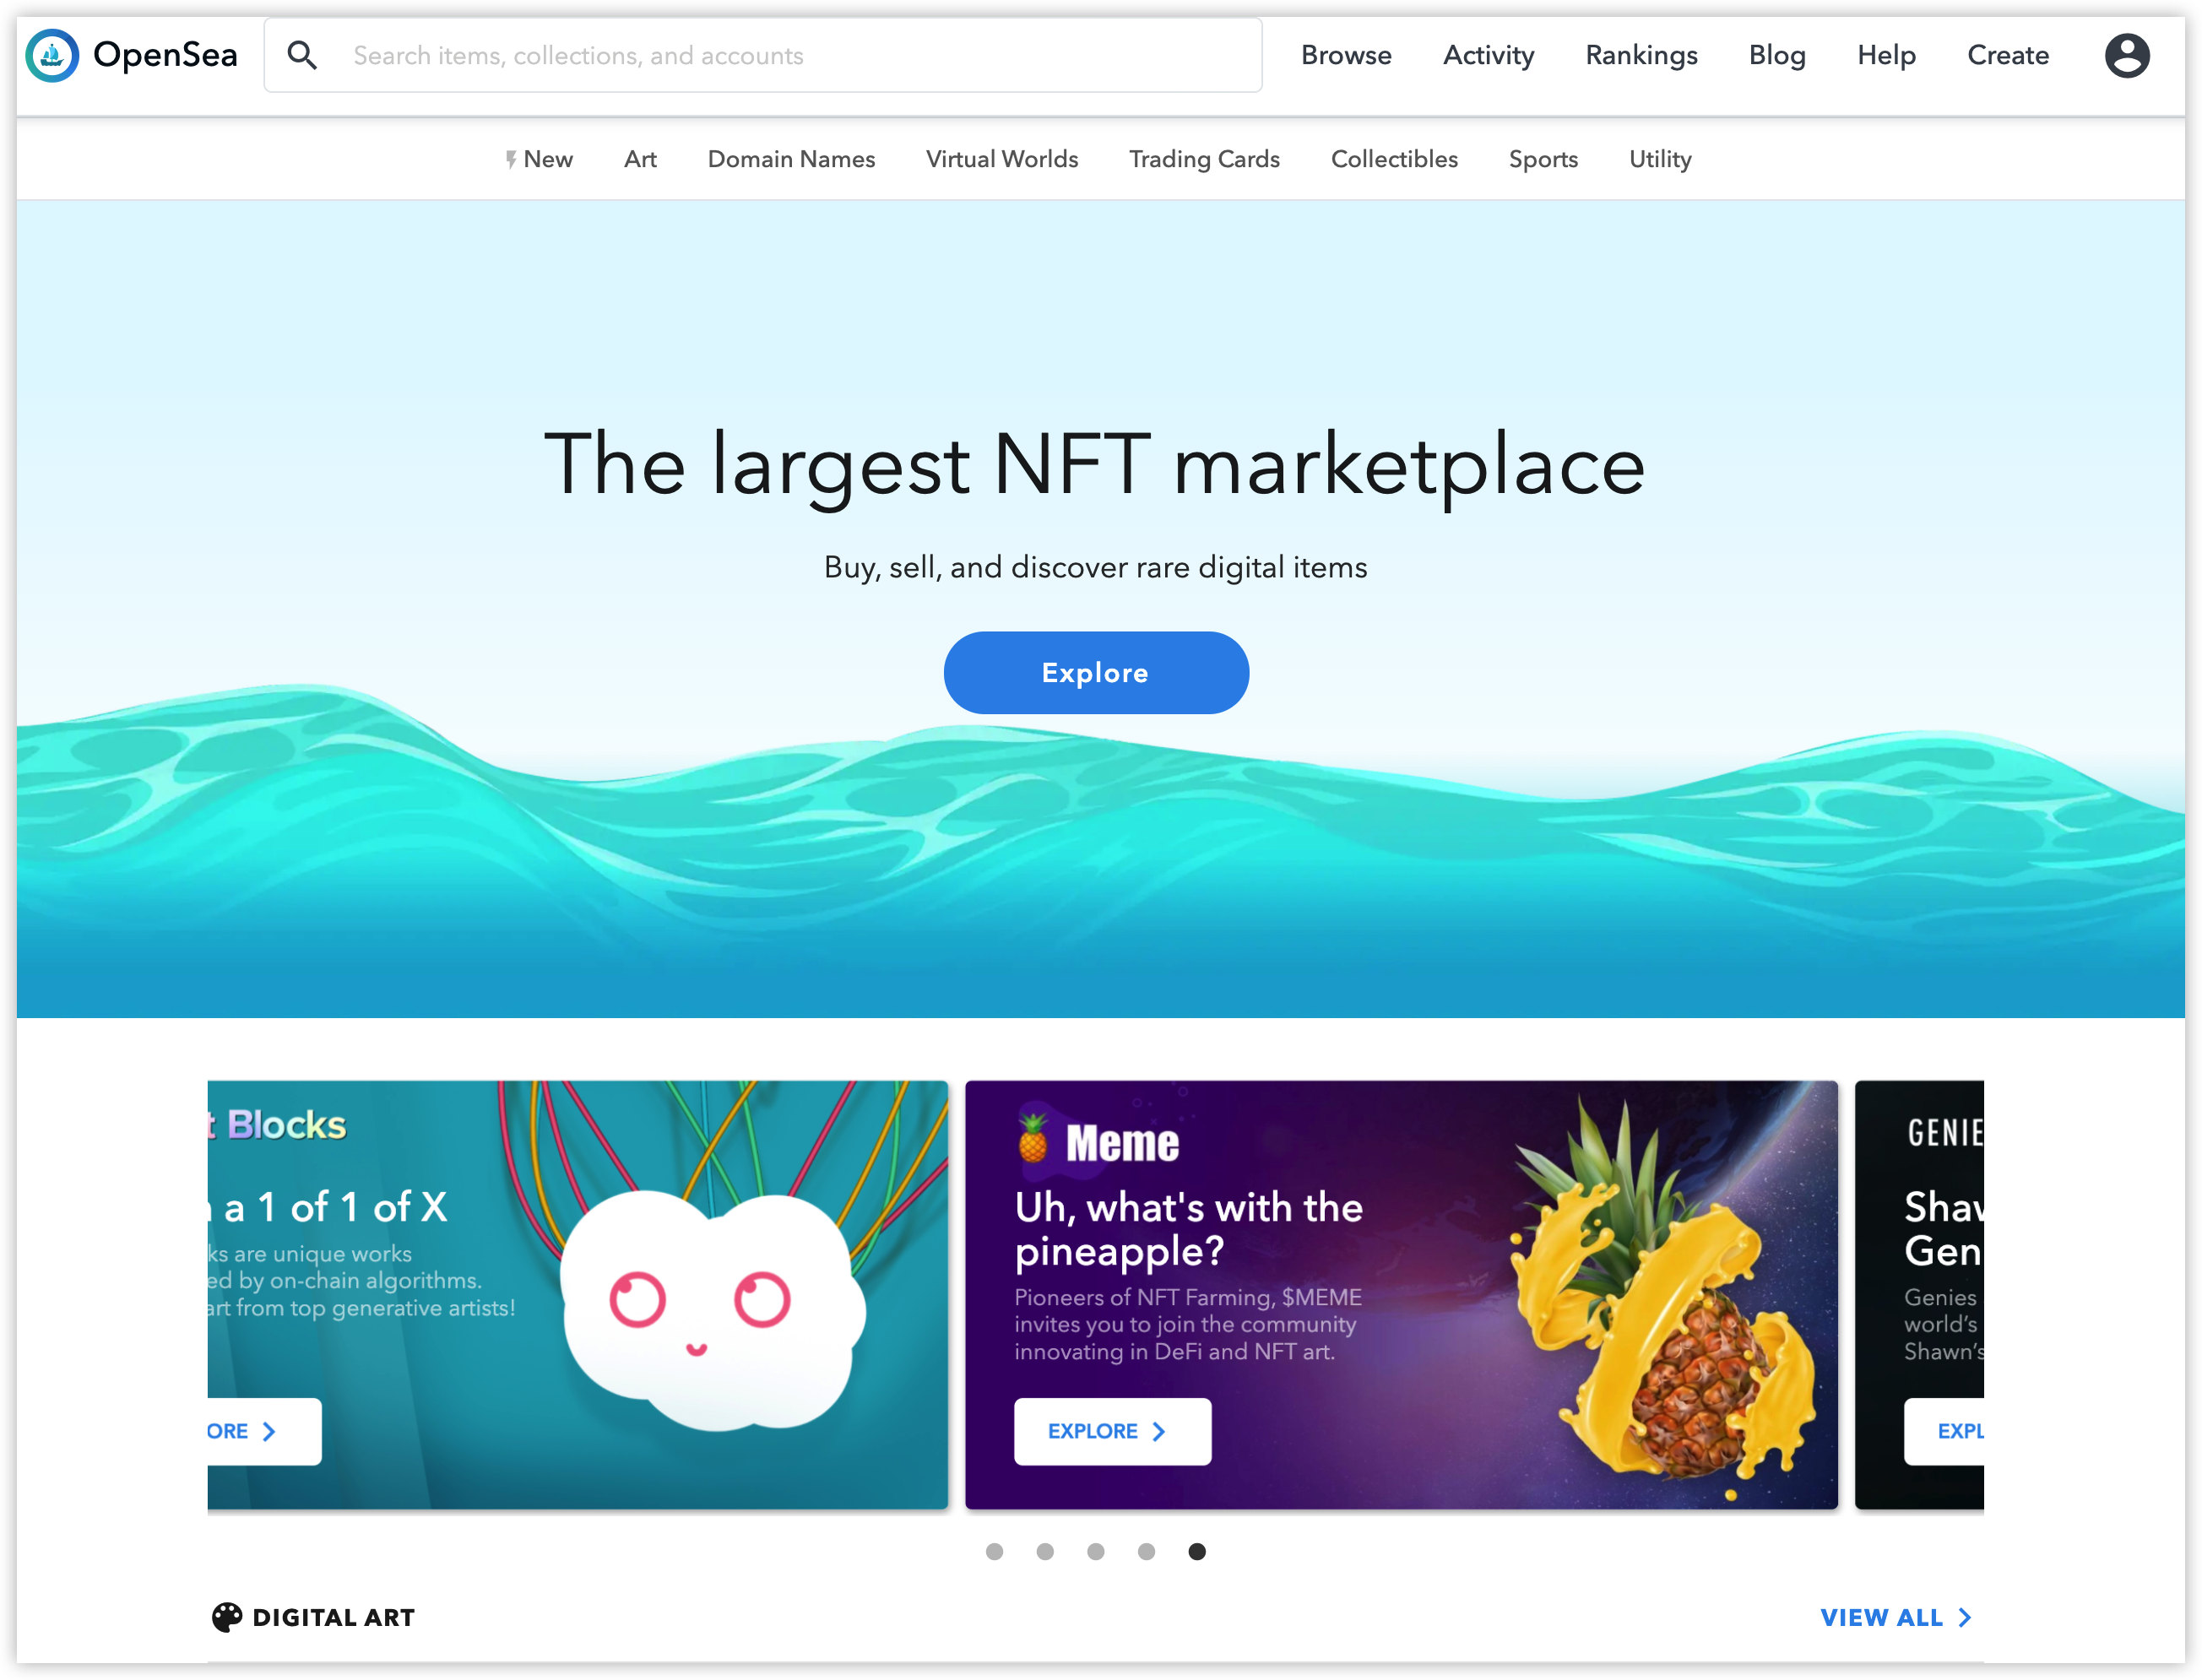Click the search magnifier icon

pyautogui.click(x=302, y=55)
